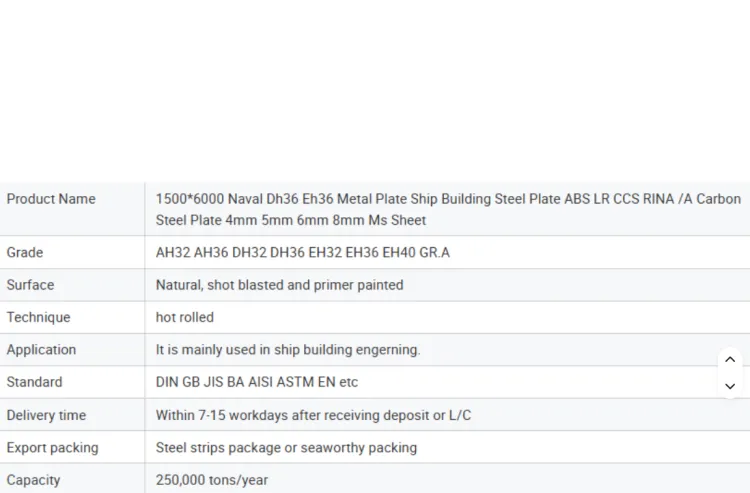This screenshot has width=750, height=493.
Task: Select the Grade label cell
Action: (72, 252)
